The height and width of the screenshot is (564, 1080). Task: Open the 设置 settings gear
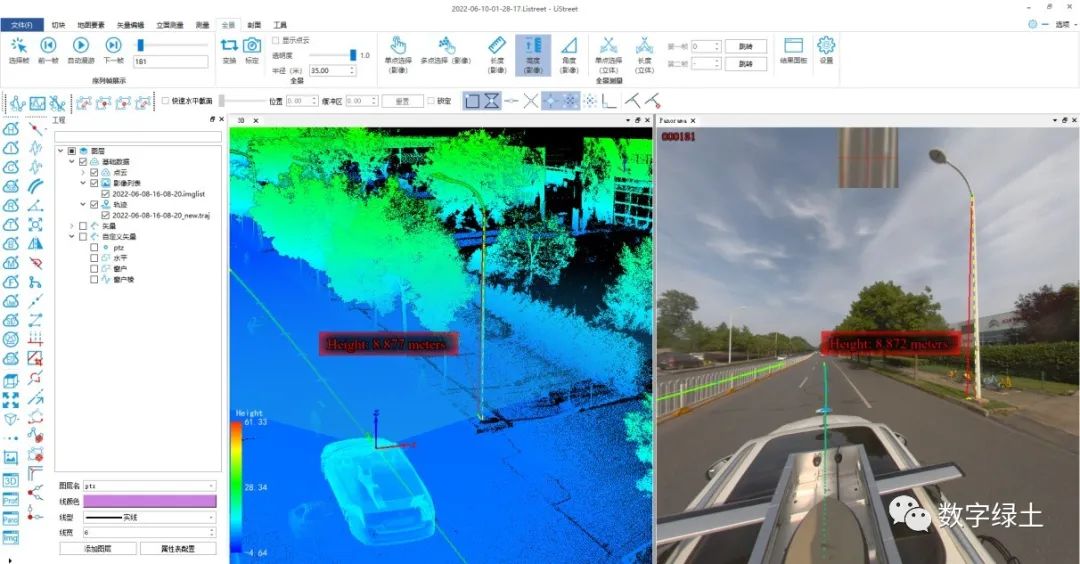pos(826,45)
